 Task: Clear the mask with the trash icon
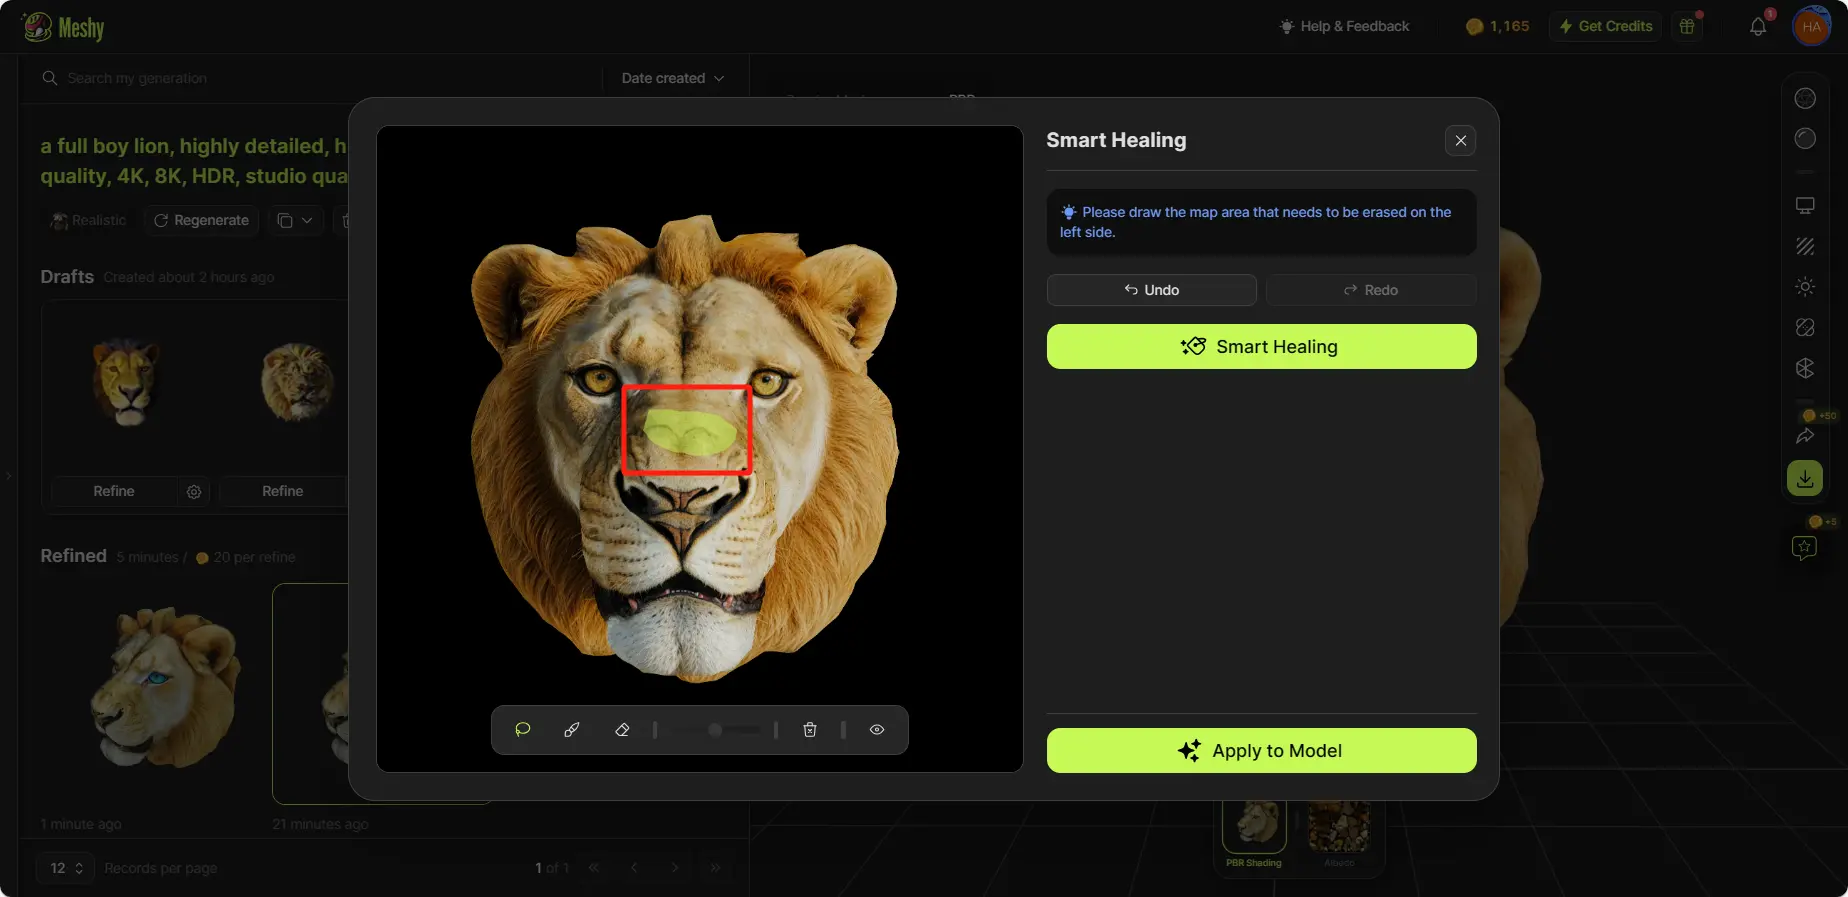810,730
